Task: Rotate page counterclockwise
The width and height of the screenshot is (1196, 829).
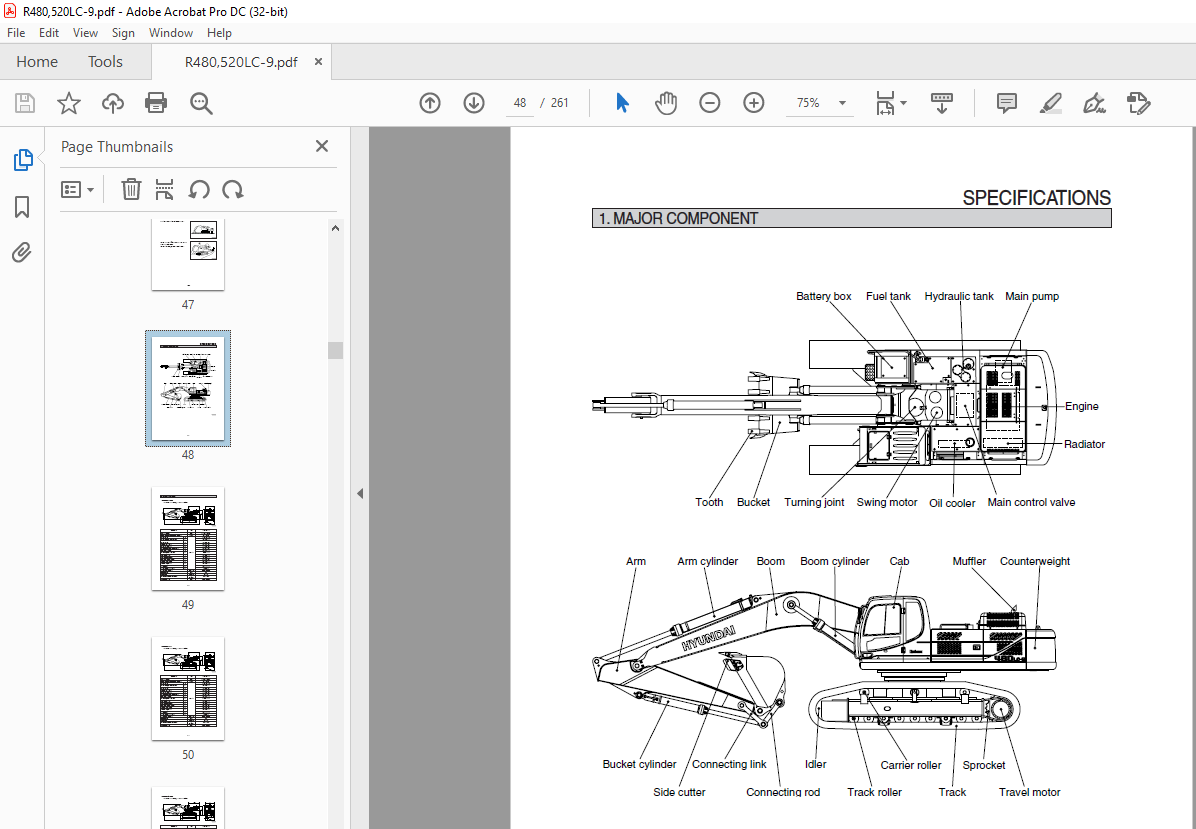Action: [199, 189]
